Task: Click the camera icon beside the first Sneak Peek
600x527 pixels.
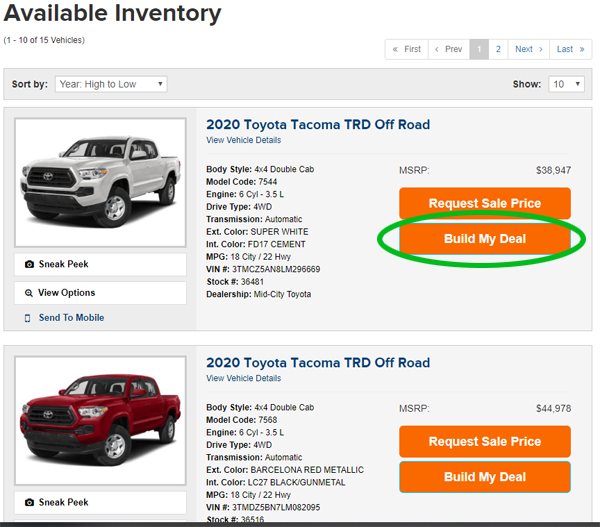Action: point(29,264)
